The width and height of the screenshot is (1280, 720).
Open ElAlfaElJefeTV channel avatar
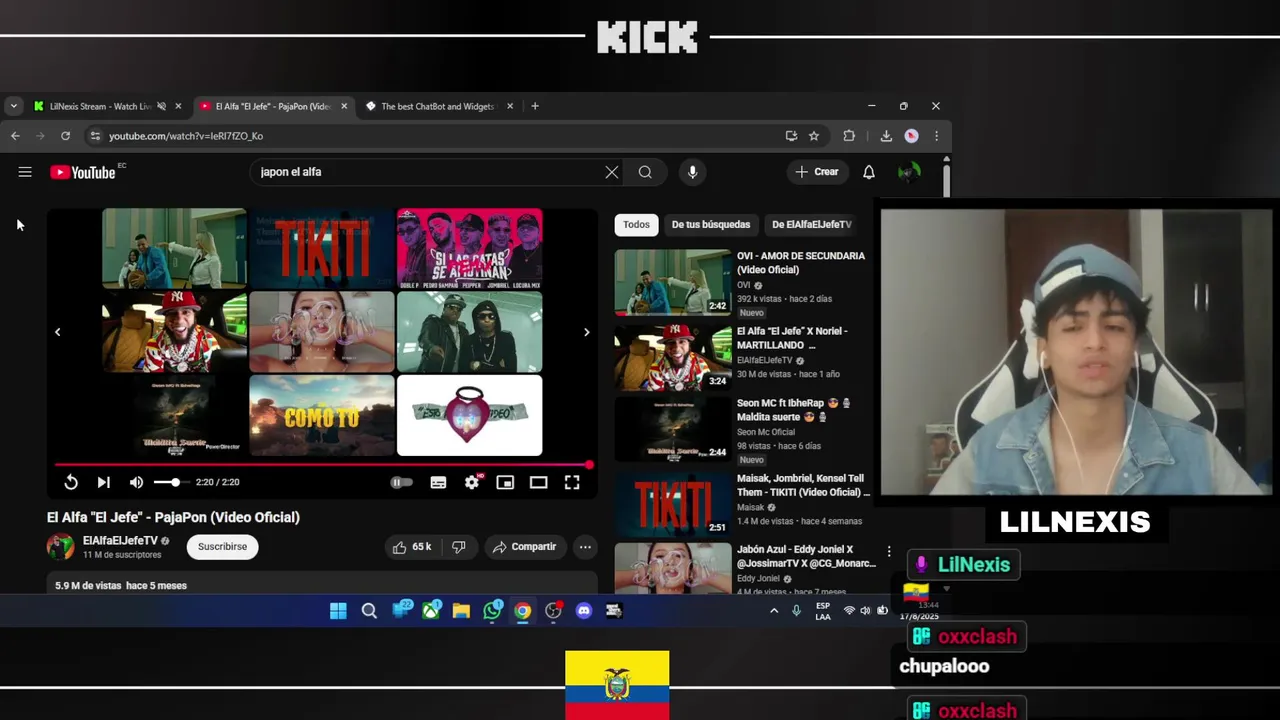click(x=60, y=546)
